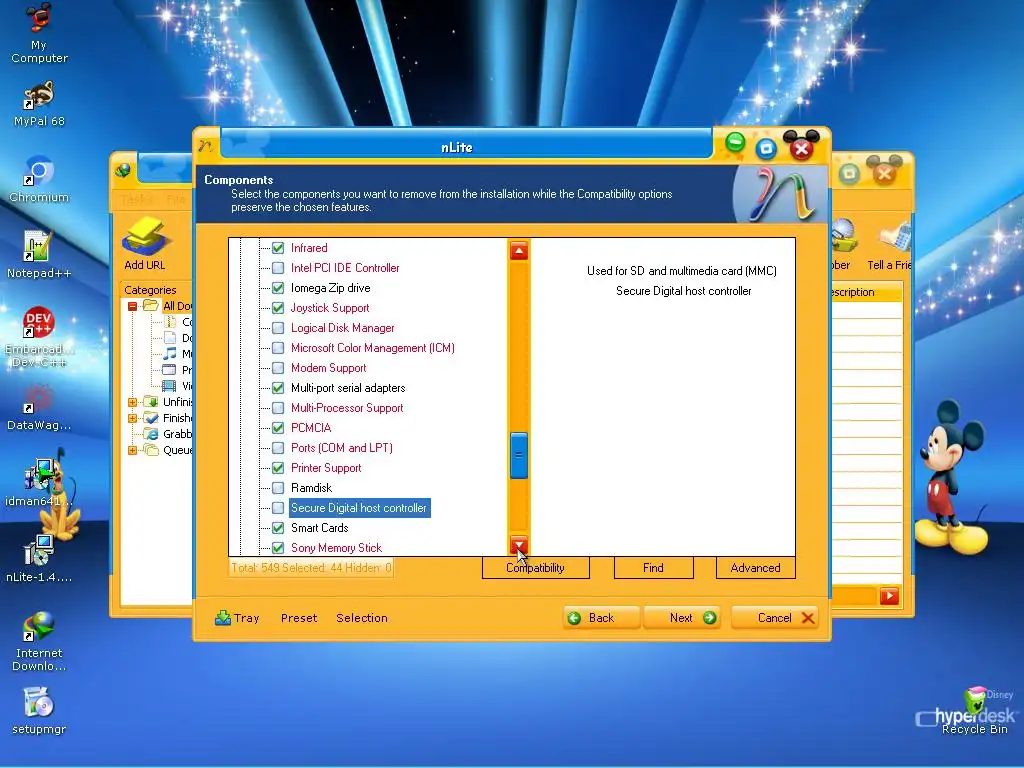Image resolution: width=1024 pixels, height=768 pixels.
Task: Launch MyPal 68 browser shortcut
Action: coord(39,104)
